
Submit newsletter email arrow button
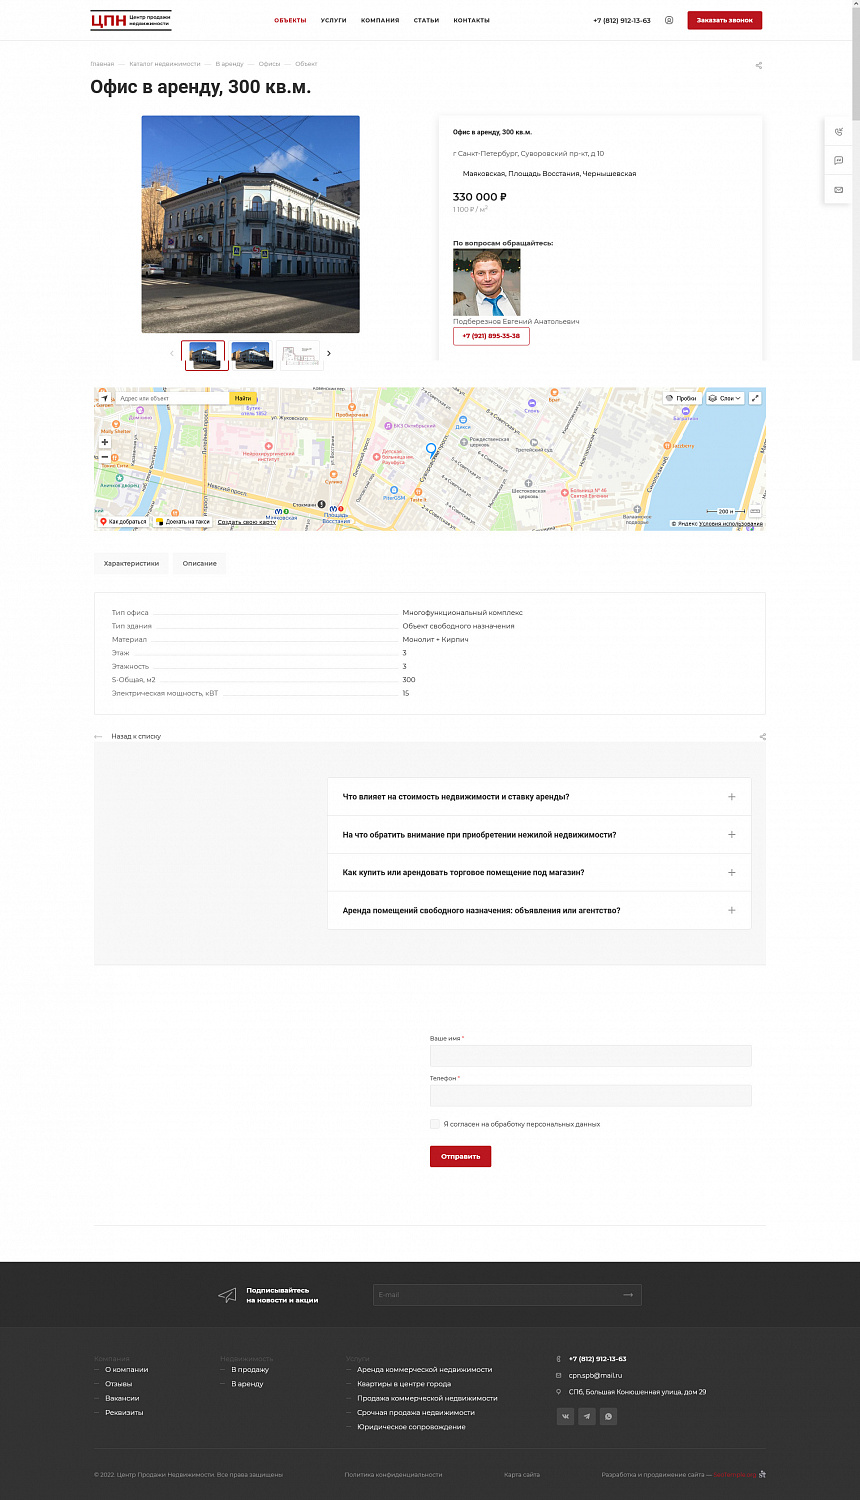click(628, 1295)
